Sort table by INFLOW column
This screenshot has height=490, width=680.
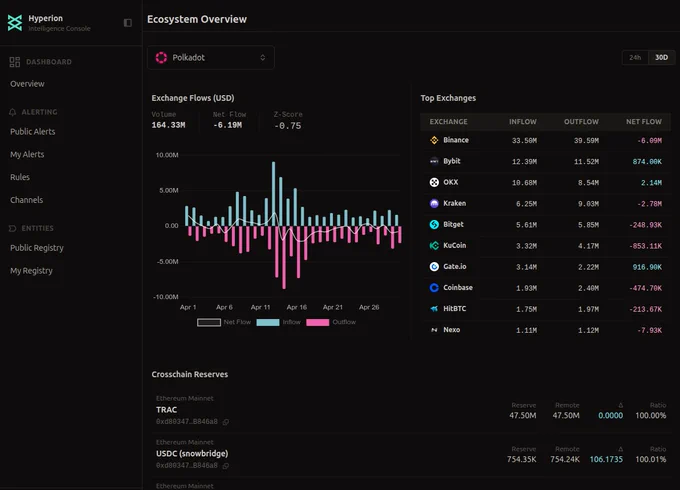coord(523,122)
